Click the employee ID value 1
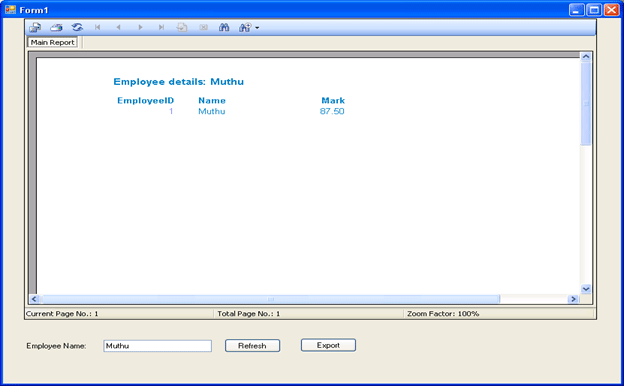The width and height of the screenshot is (624, 386). click(171, 111)
